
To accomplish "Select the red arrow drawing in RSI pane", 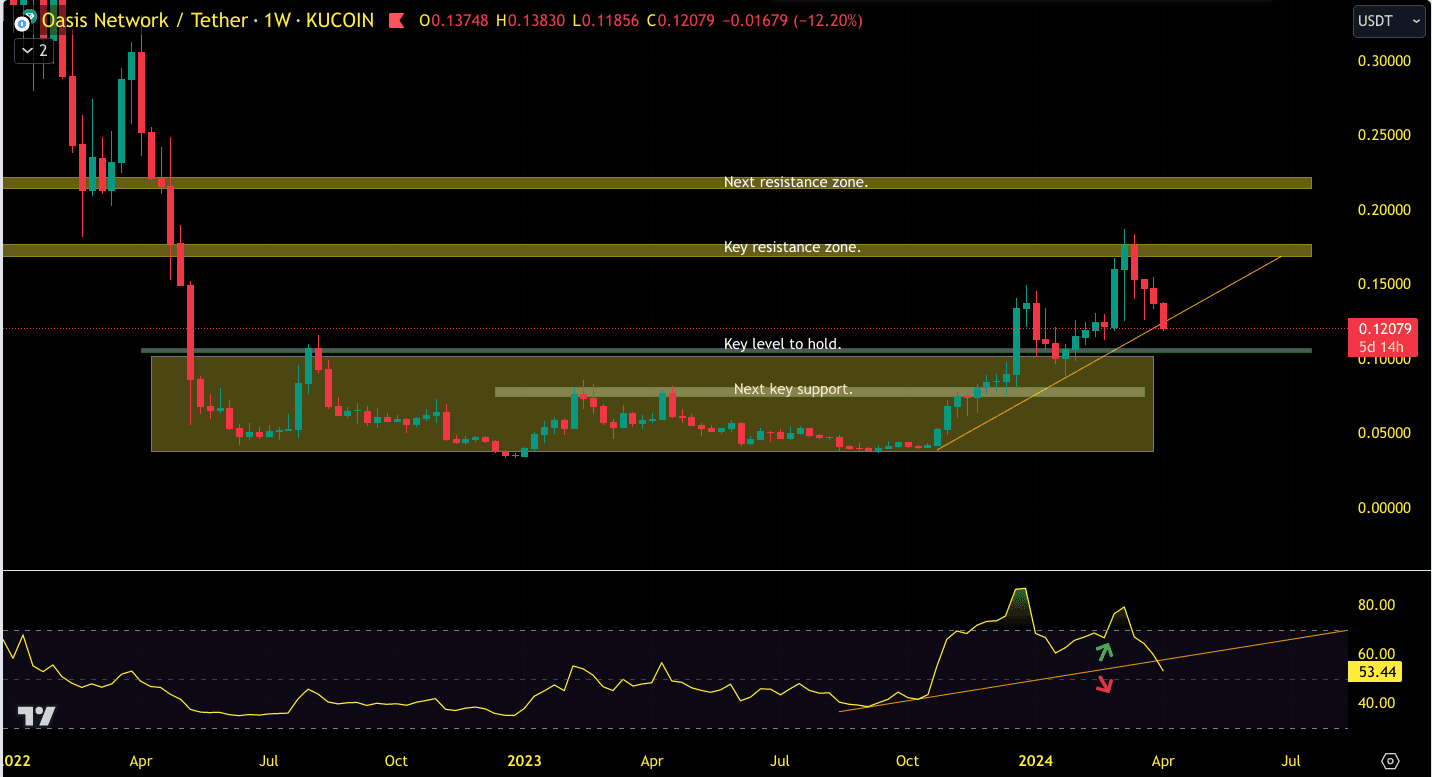I will 1104,684.
